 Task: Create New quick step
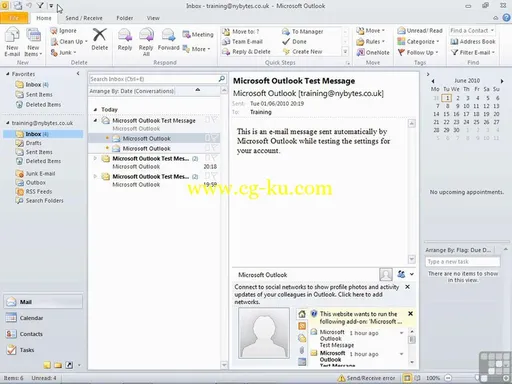pyautogui.click(x=302, y=52)
